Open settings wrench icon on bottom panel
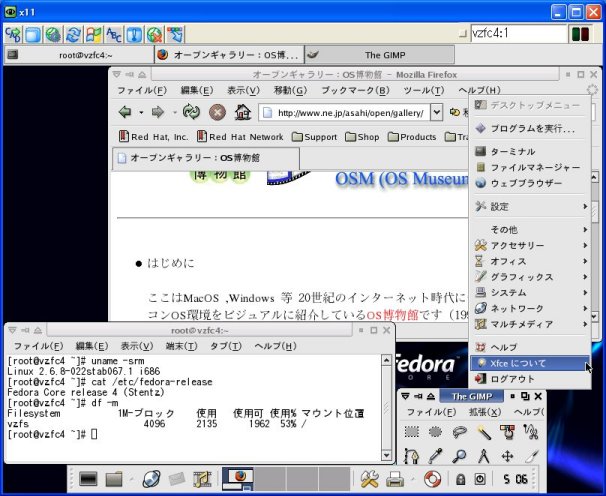Image resolution: width=606 pixels, height=496 pixels. (x=369, y=479)
